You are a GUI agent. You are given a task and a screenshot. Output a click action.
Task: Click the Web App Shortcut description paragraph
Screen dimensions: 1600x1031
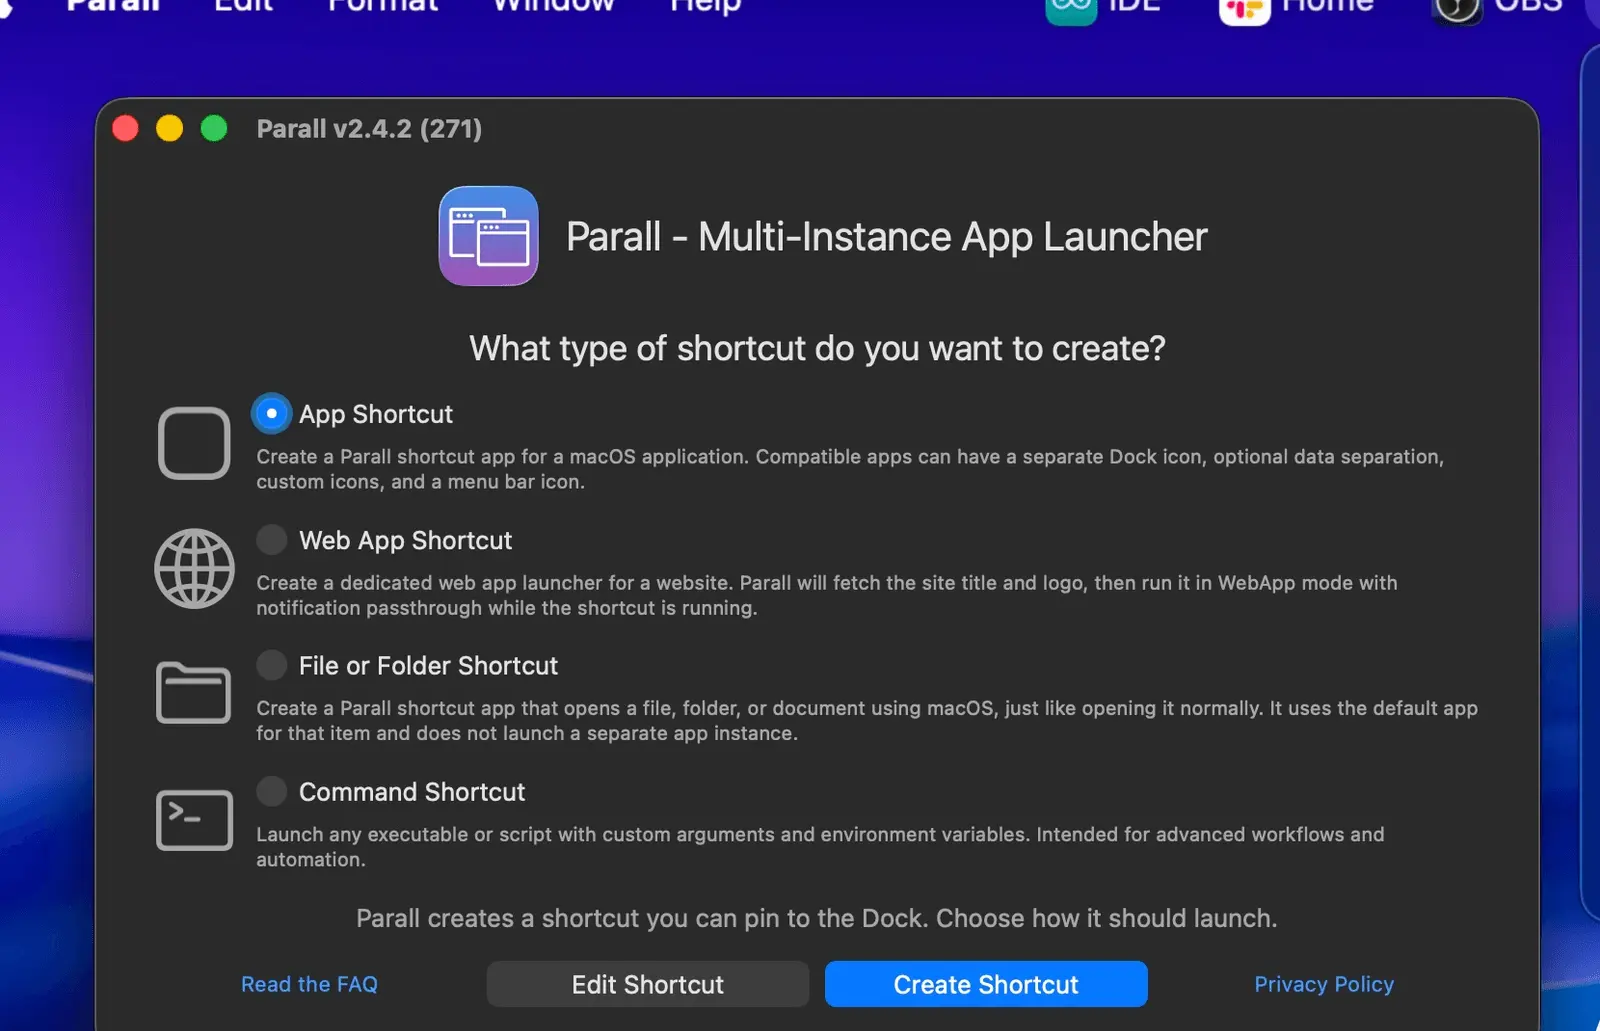(x=827, y=595)
